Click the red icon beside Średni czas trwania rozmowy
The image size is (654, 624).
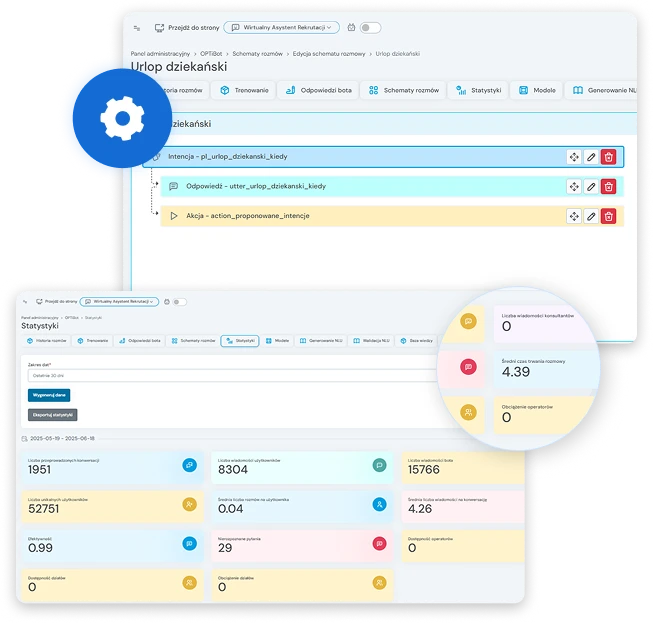467,367
